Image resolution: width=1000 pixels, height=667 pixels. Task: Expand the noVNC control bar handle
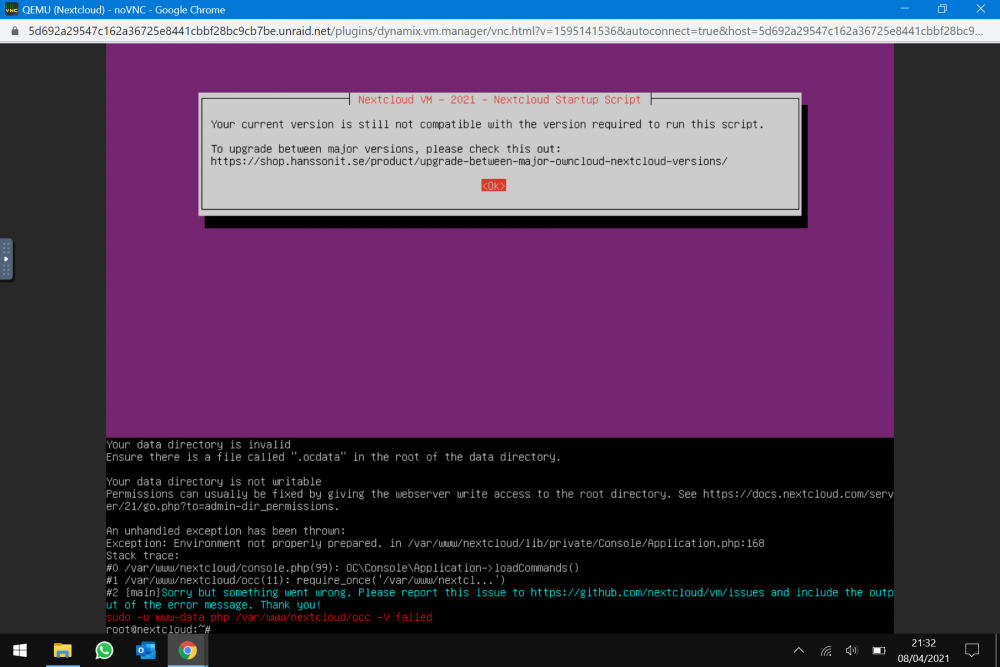(6, 259)
